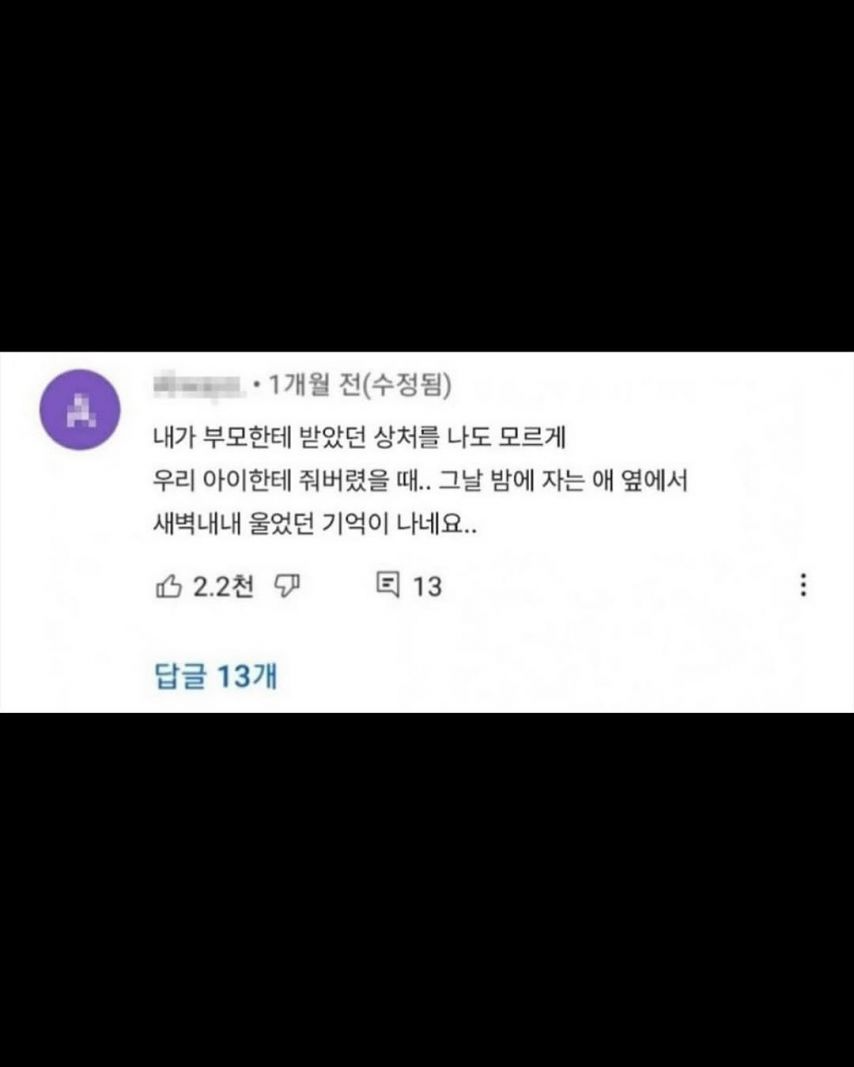Click the word 아이한테 in second line
Image resolution: width=854 pixels, height=1067 pixels.
tap(248, 480)
